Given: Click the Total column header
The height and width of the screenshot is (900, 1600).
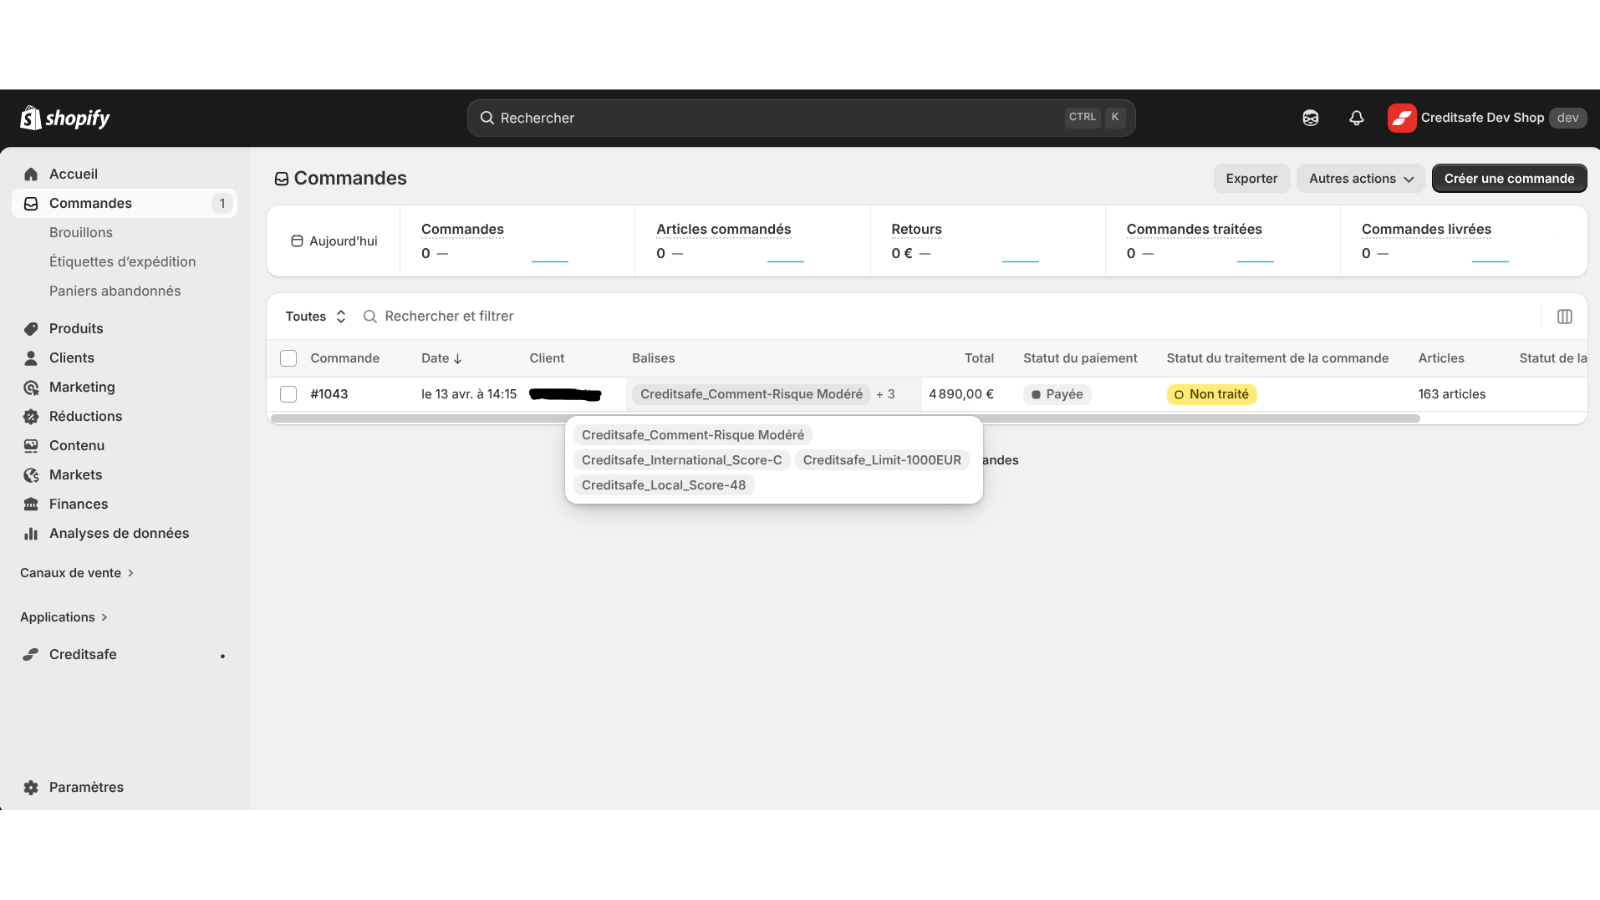Looking at the screenshot, I should 979,358.
